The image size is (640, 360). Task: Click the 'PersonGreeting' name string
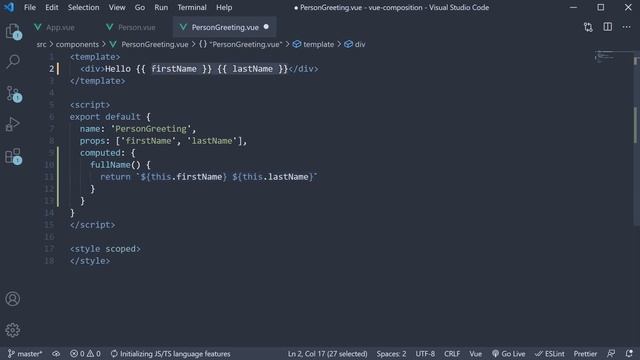(x=151, y=129)
